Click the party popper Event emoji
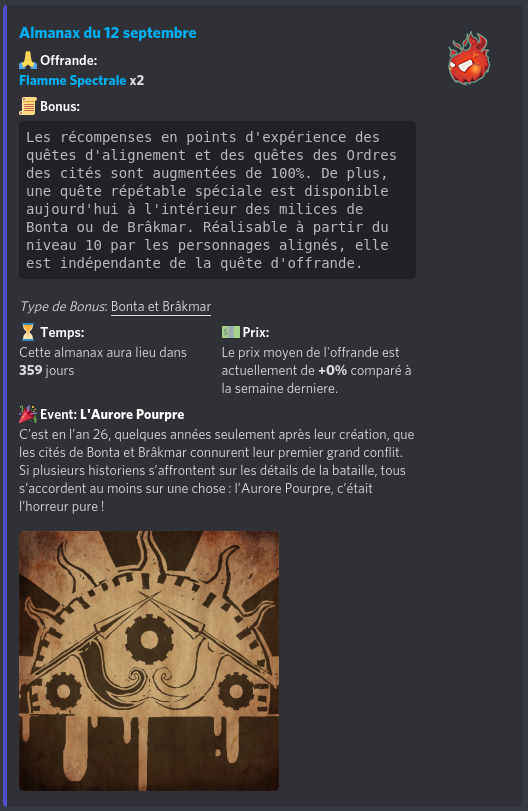This screenshot has width=528, height=811. point(28,414)
